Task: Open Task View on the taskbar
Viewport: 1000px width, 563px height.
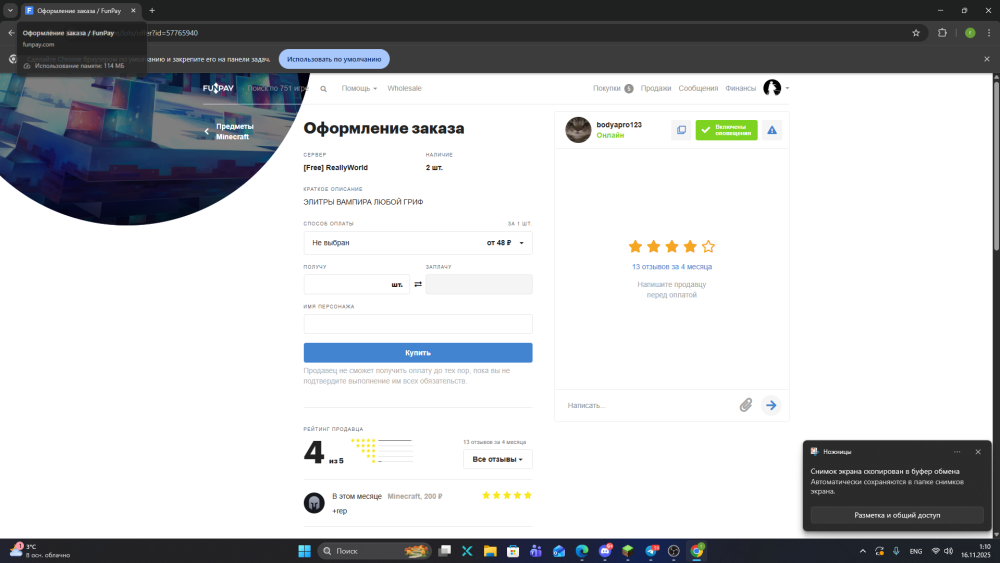Action: pos(445,551)
